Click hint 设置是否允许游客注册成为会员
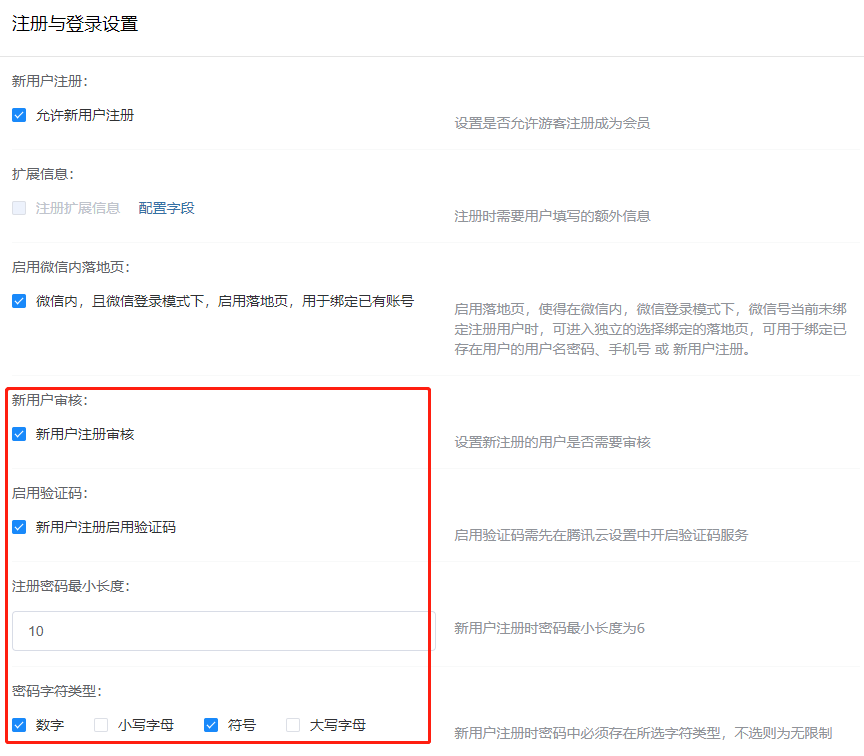 552,123
